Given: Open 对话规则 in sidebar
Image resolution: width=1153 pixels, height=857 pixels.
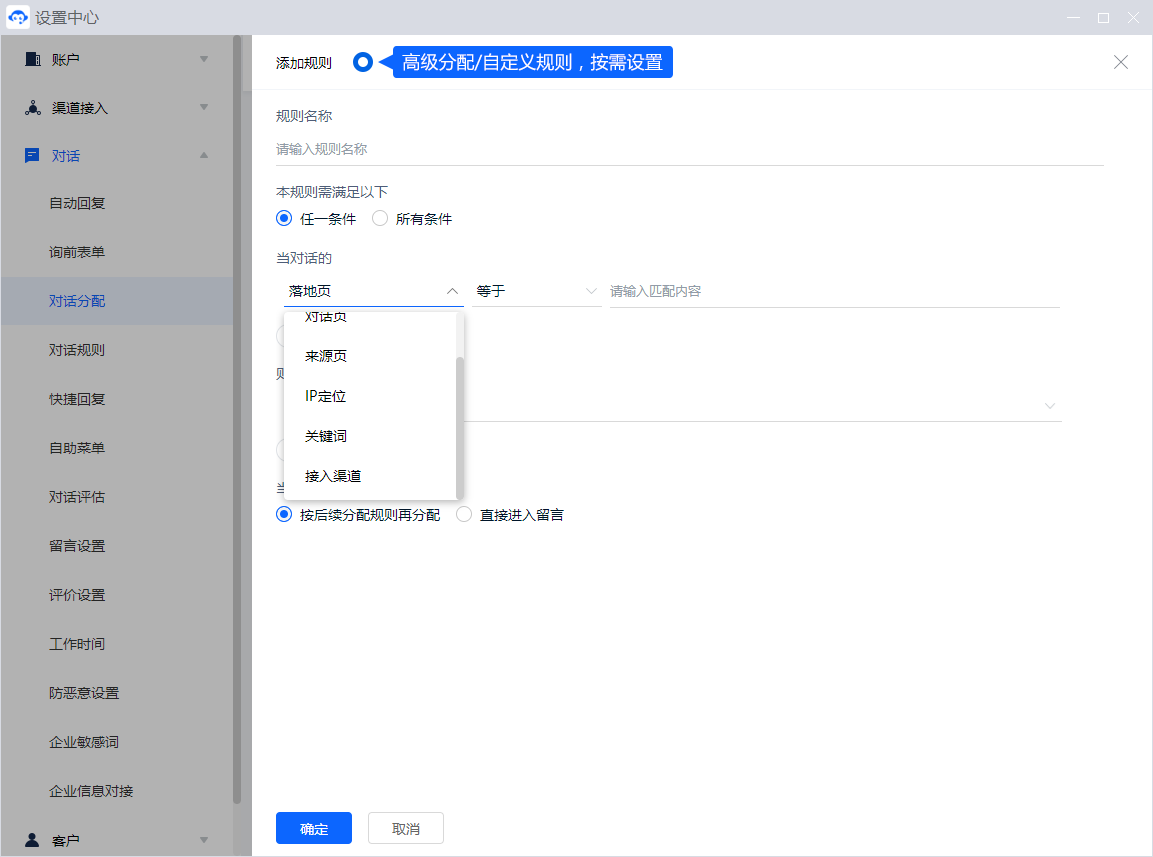Looking at the screenshot, I should point(77,350).
